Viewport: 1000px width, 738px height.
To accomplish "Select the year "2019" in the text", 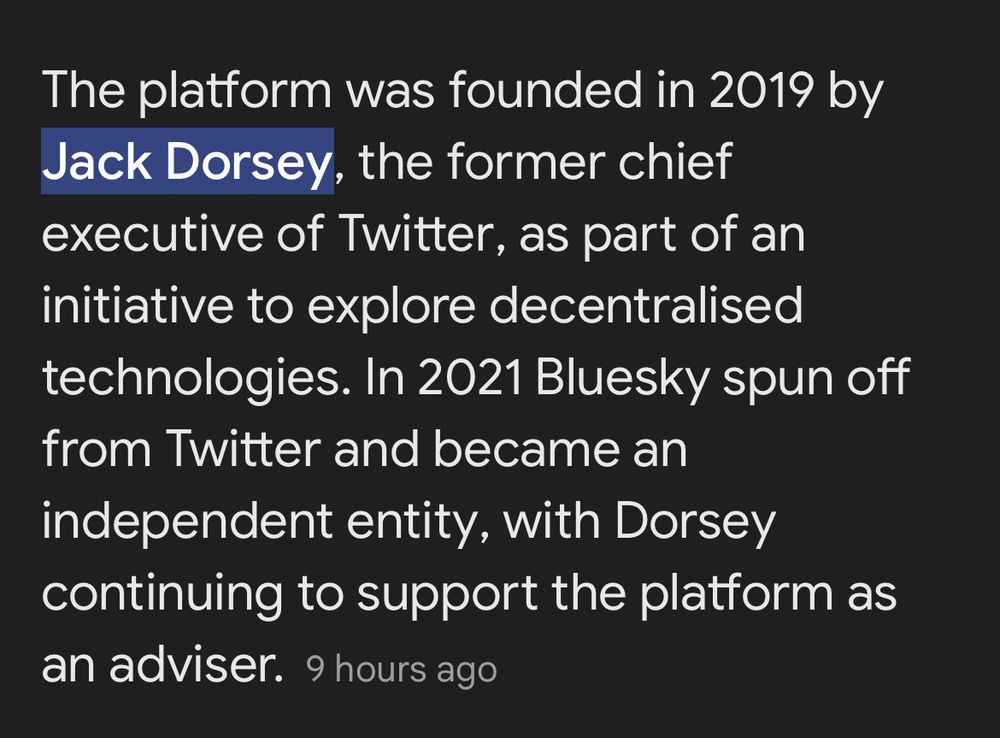I will (760, 90).
